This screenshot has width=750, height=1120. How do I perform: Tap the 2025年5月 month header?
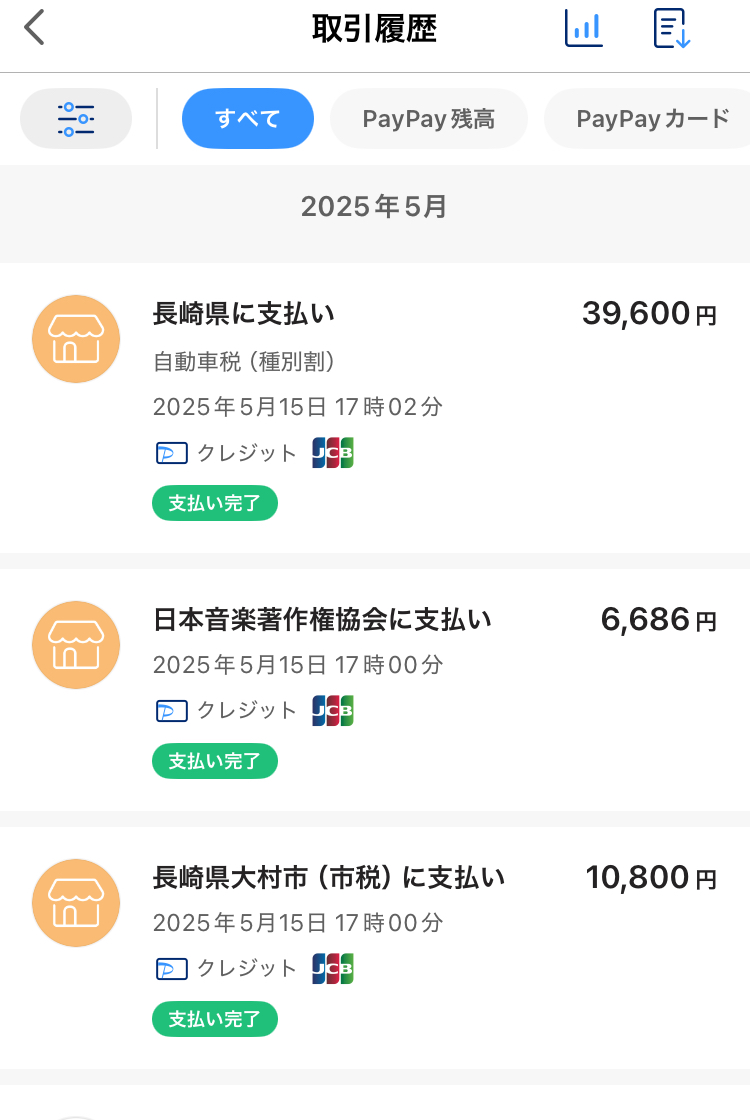pos(374,207)
